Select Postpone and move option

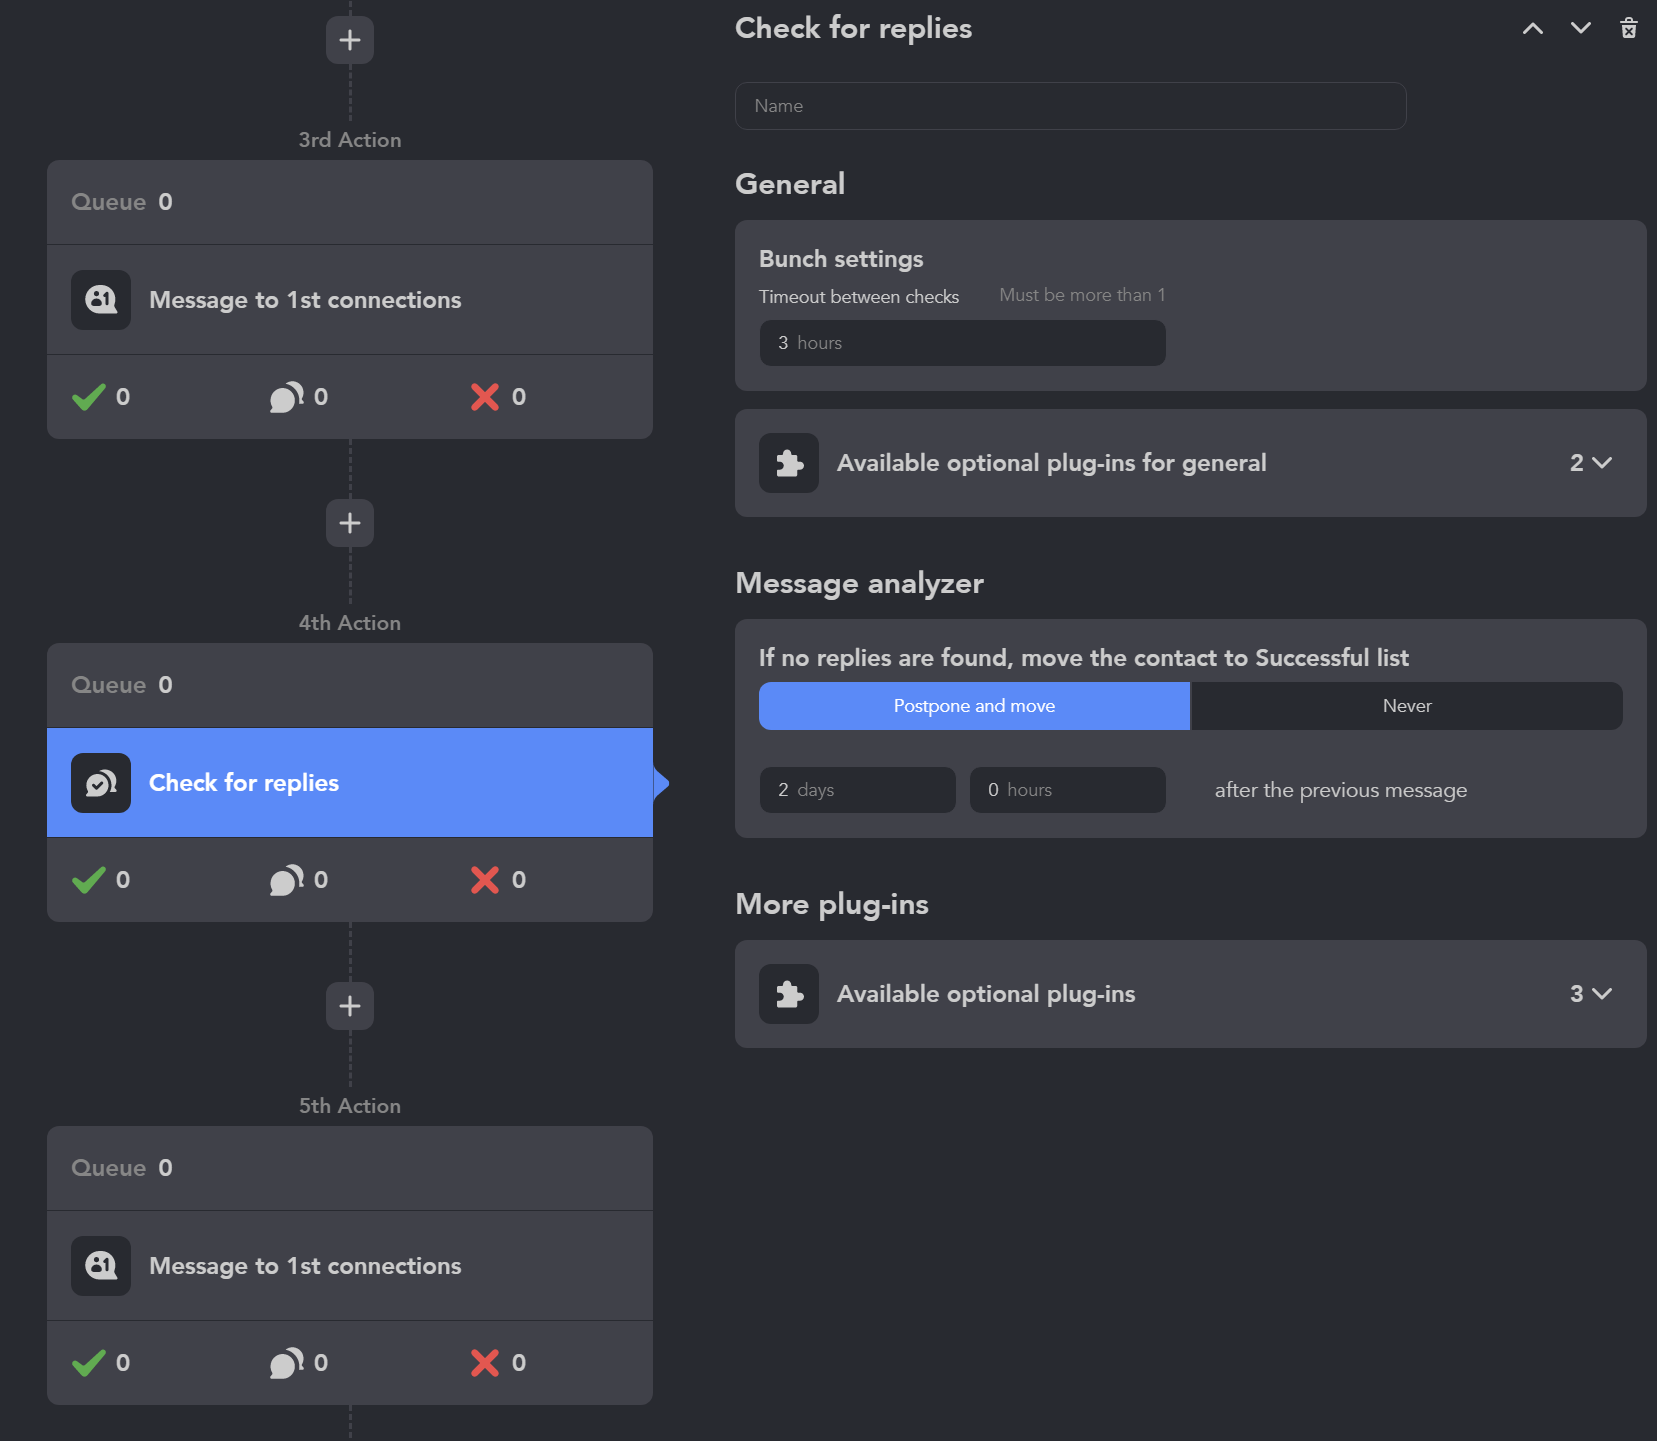(x=974, y=706)
